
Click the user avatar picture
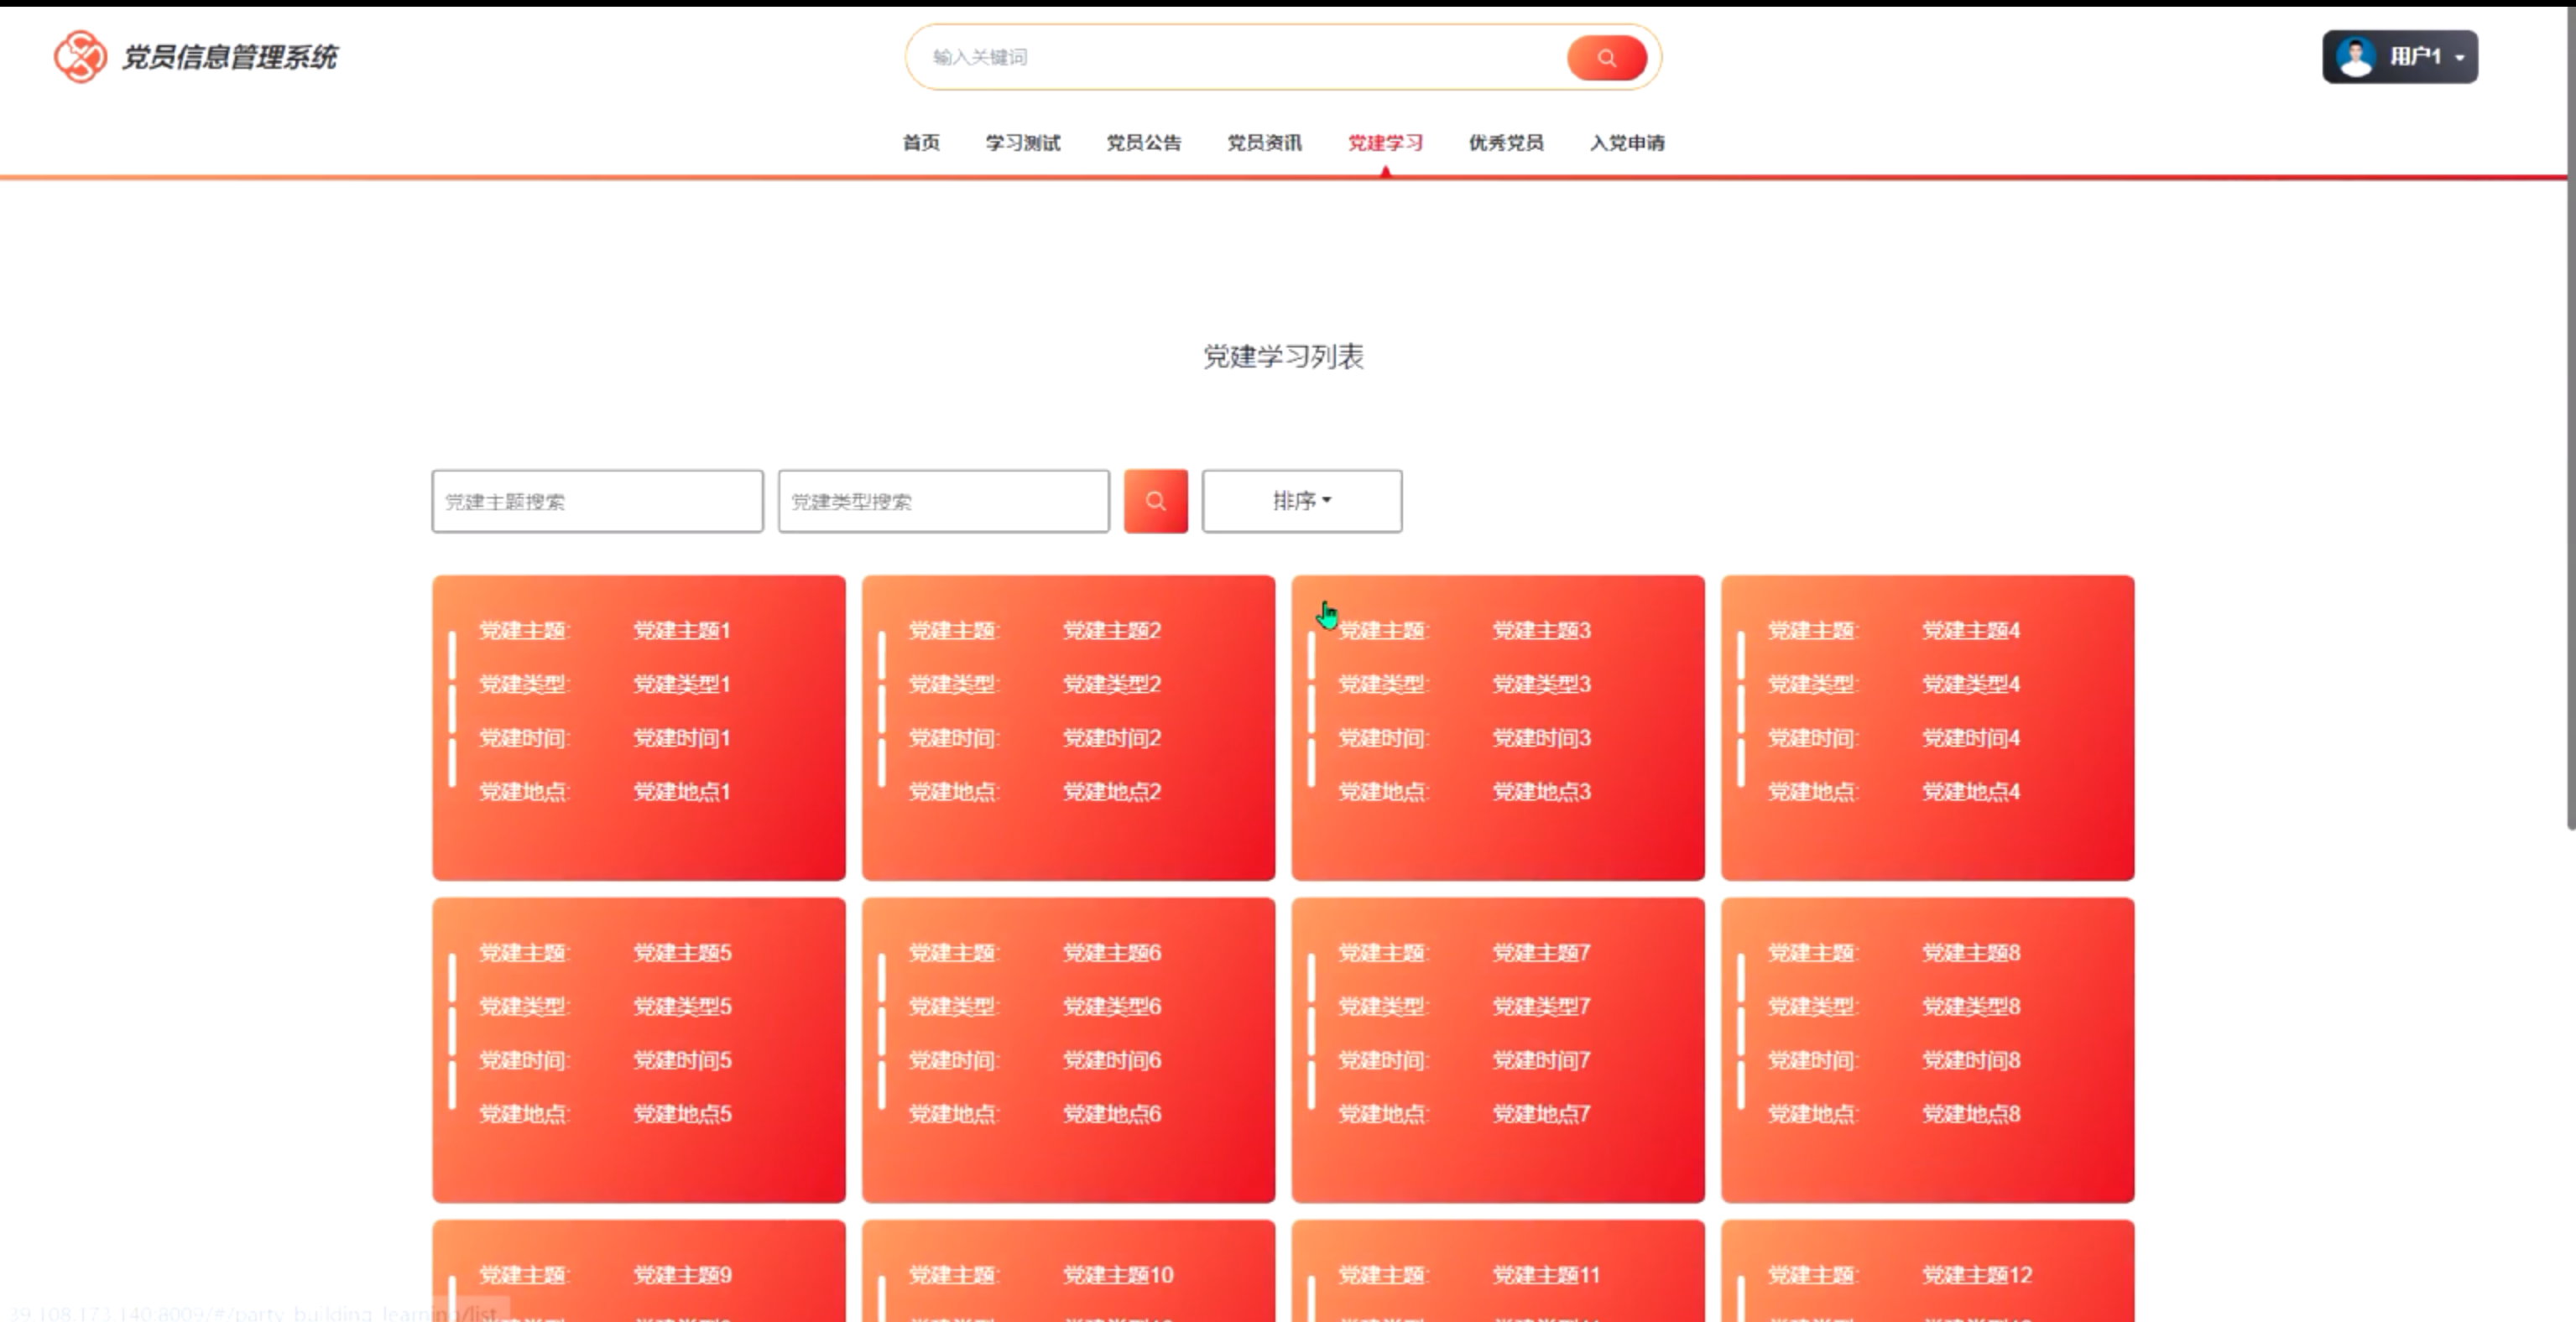[2355, 57]
